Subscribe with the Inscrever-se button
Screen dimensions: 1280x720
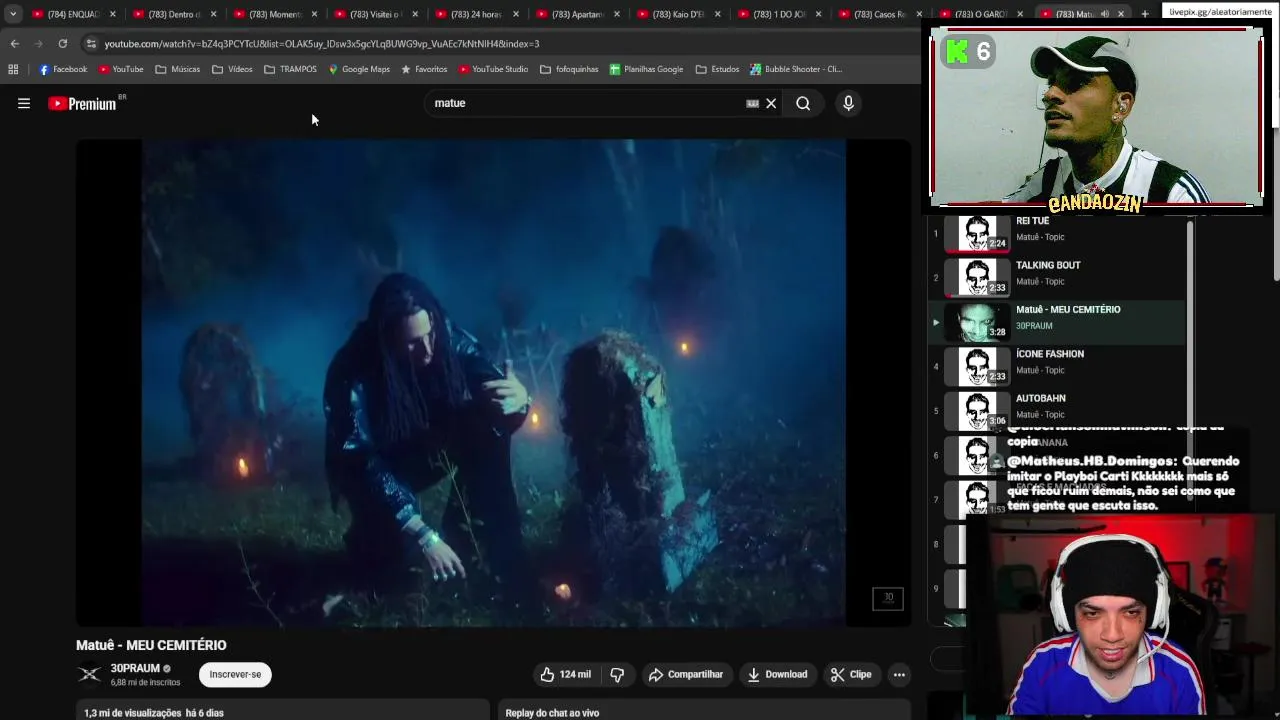[x=235, y=674]
